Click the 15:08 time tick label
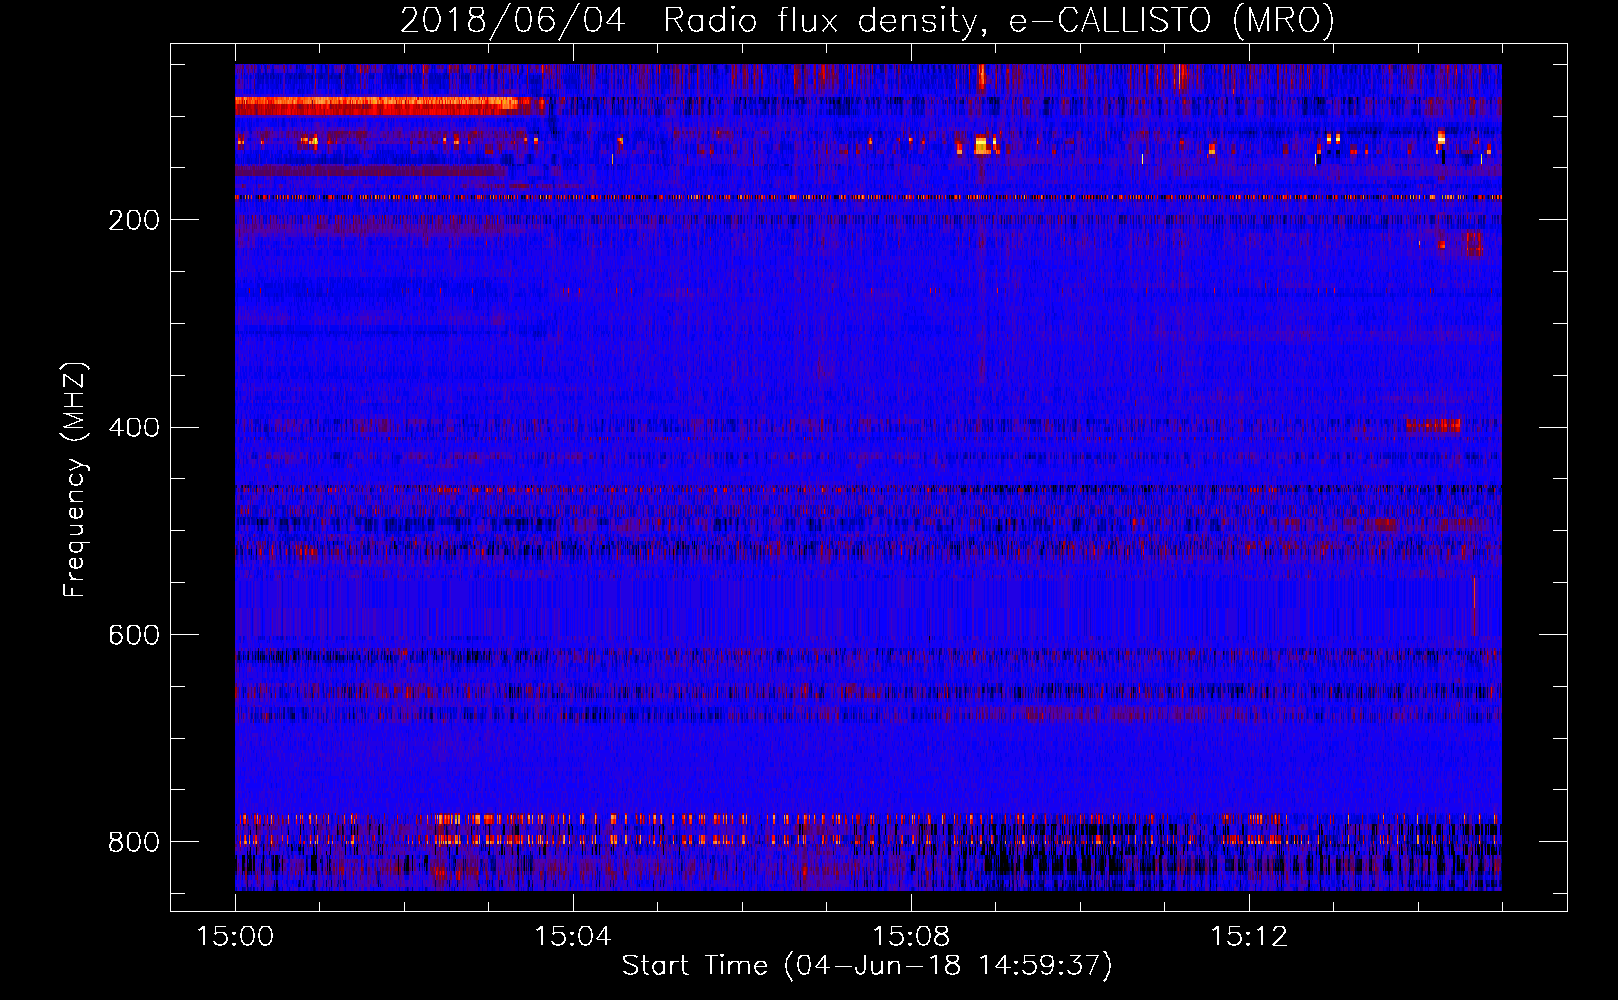Screen dimensions: 1618x1000 coord(911,937)
